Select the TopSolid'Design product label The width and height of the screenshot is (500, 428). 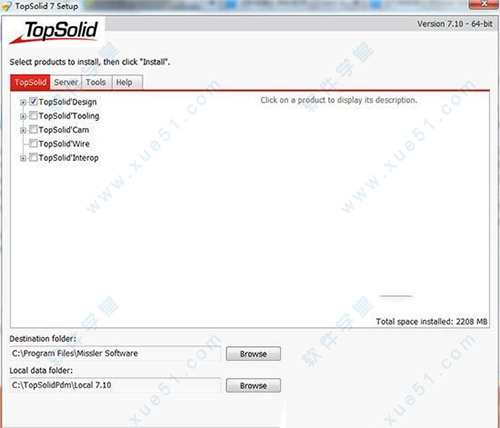coord(68,102)
